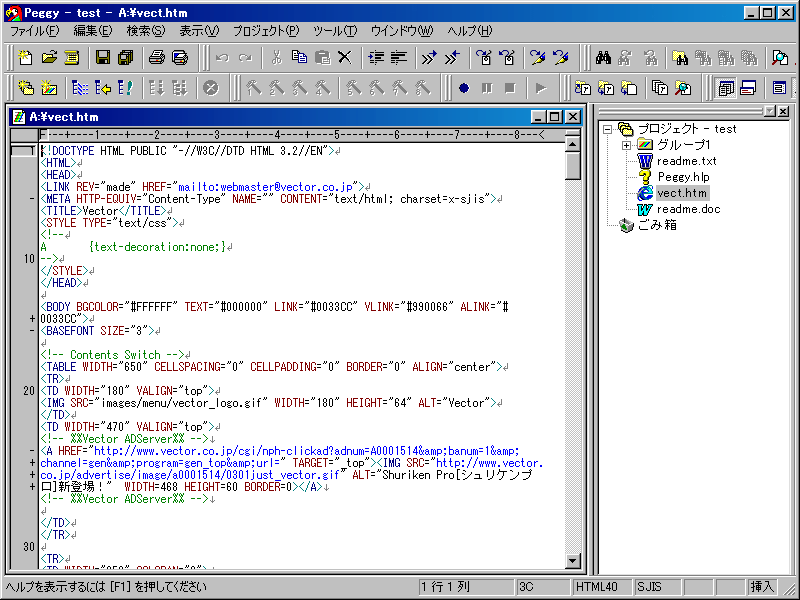Click the magnifier over document icon in the top toolbar
Screen dimensions: 800x600
click(x=780, y=58)
